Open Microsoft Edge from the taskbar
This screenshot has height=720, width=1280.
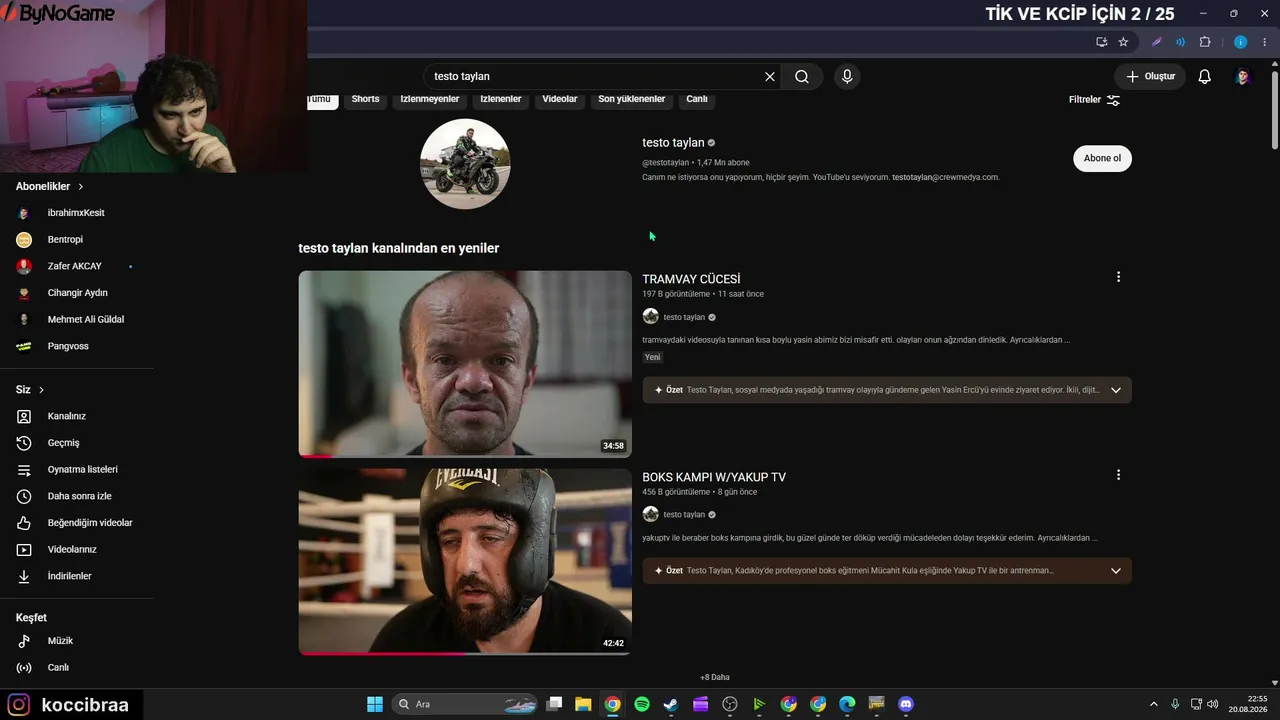pyautogui.click(x=847, y=704)
